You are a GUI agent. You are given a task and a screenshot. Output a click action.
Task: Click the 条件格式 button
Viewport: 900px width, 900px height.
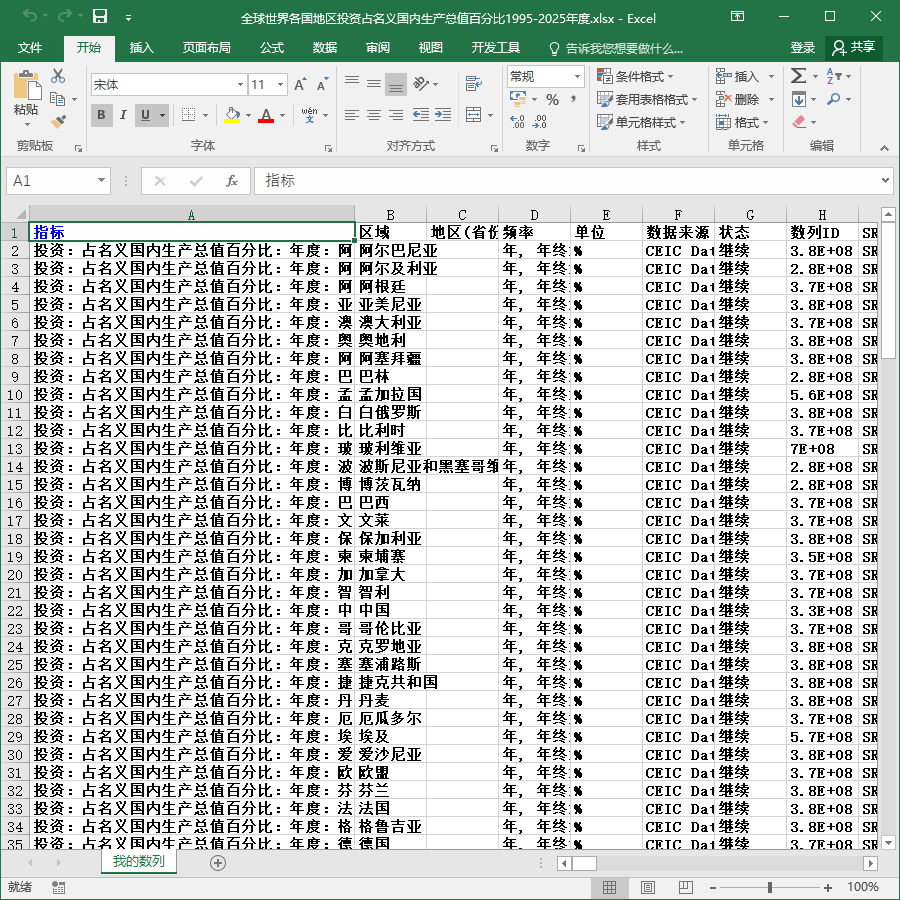(635, 76)
